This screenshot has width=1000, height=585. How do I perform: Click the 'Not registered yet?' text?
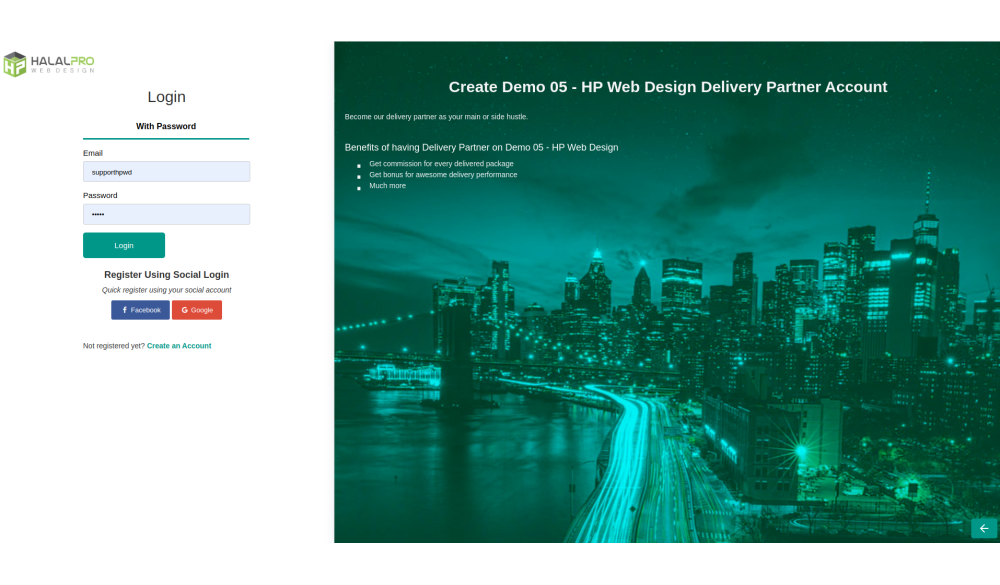pyautogui.click(x=114, y=346)
